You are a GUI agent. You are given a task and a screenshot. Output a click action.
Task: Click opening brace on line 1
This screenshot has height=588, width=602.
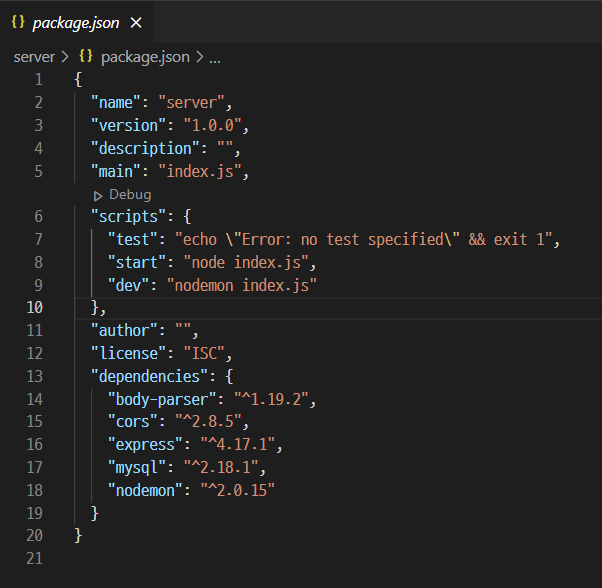coord(78,79)
